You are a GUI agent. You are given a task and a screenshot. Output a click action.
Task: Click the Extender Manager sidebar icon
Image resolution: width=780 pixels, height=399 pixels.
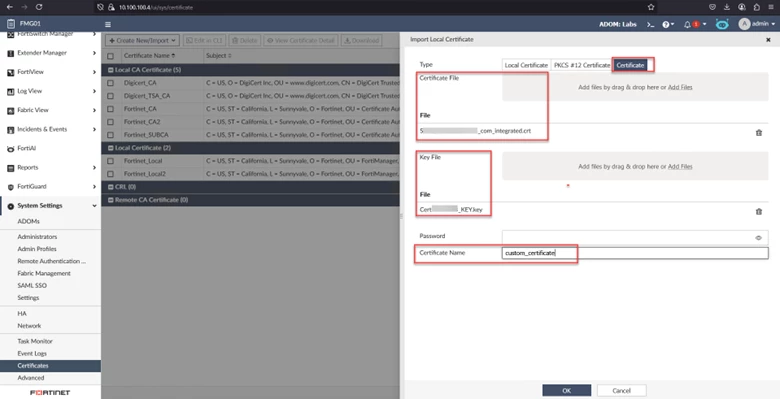point(10,53)
